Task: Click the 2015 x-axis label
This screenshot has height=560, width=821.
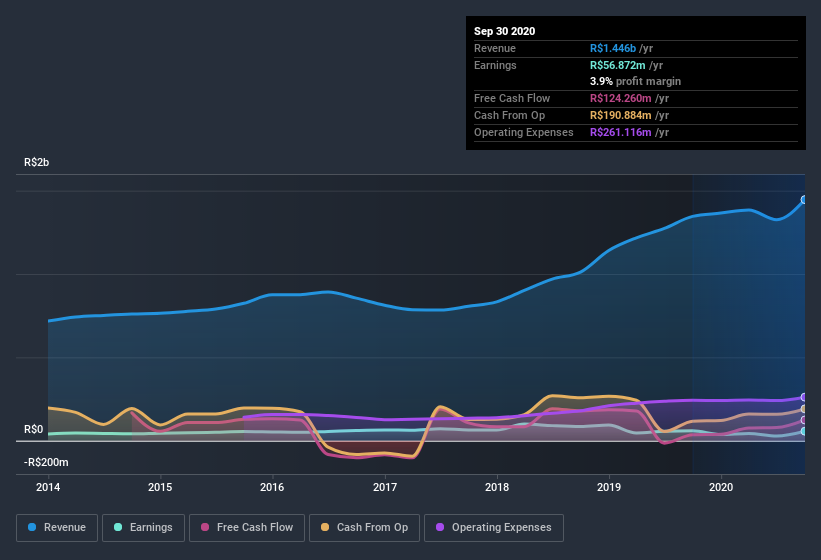Action: [160, 487]
